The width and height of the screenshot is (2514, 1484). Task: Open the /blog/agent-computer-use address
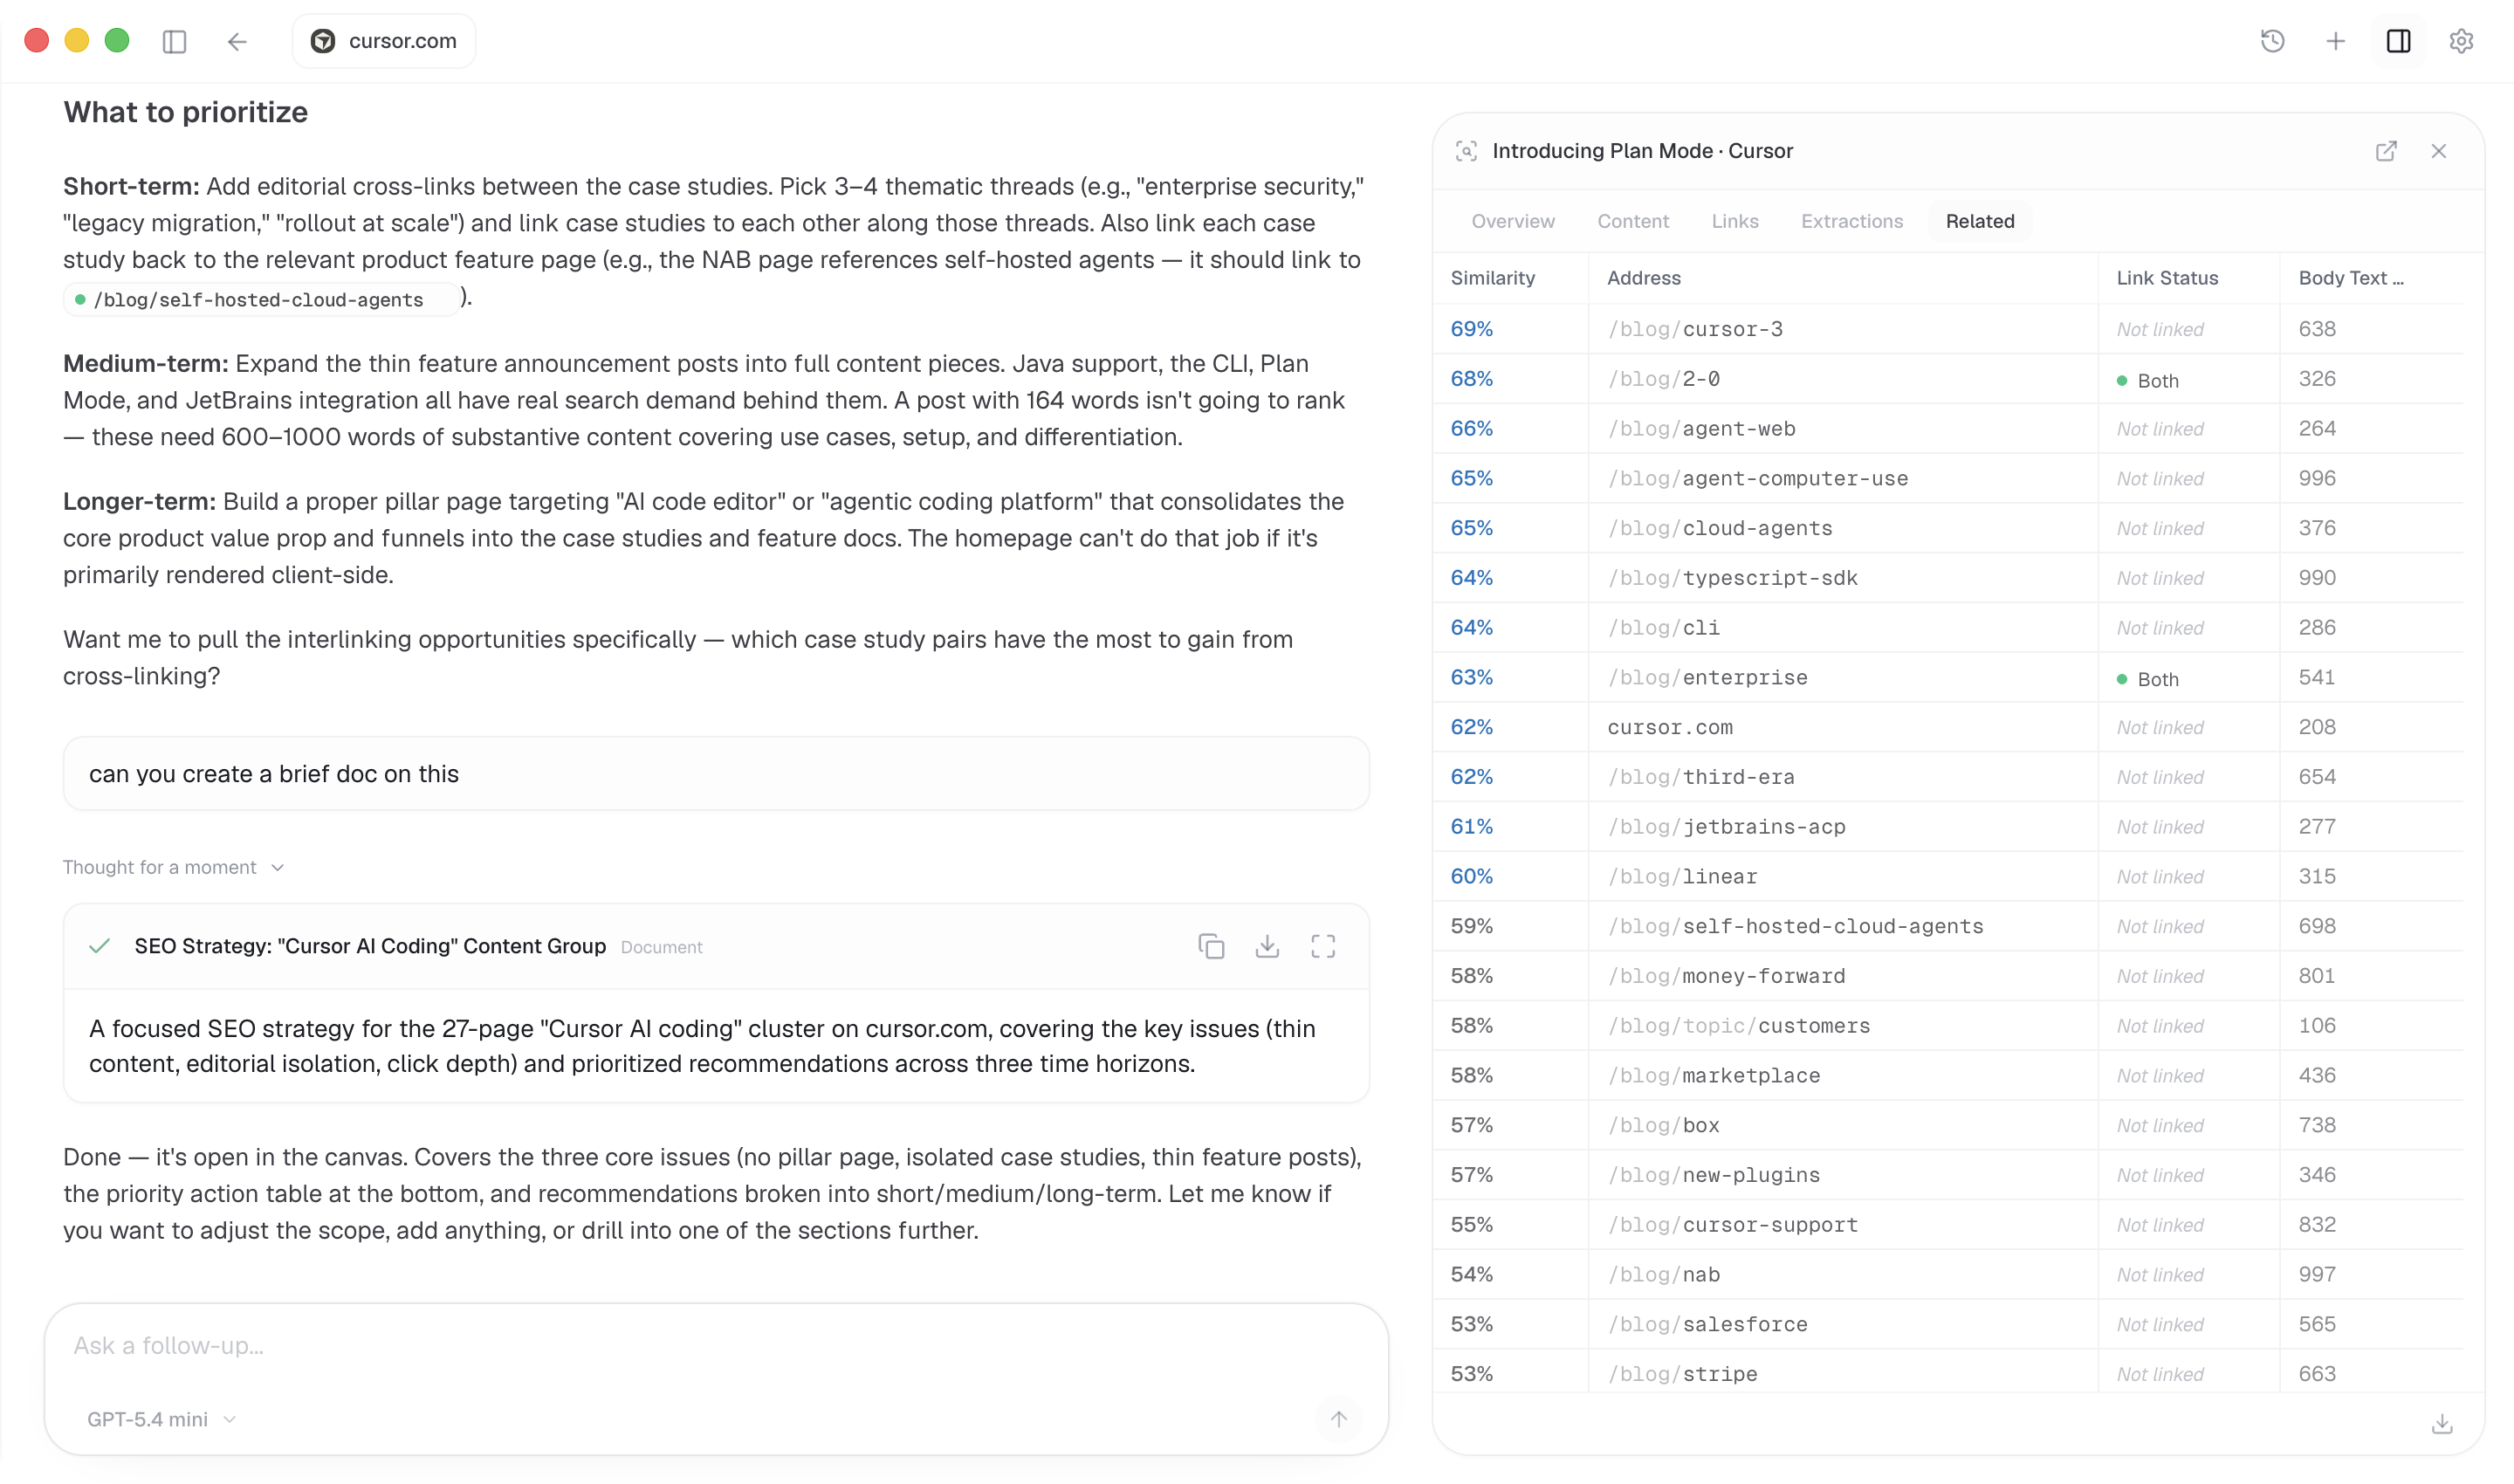[1758, 478]
